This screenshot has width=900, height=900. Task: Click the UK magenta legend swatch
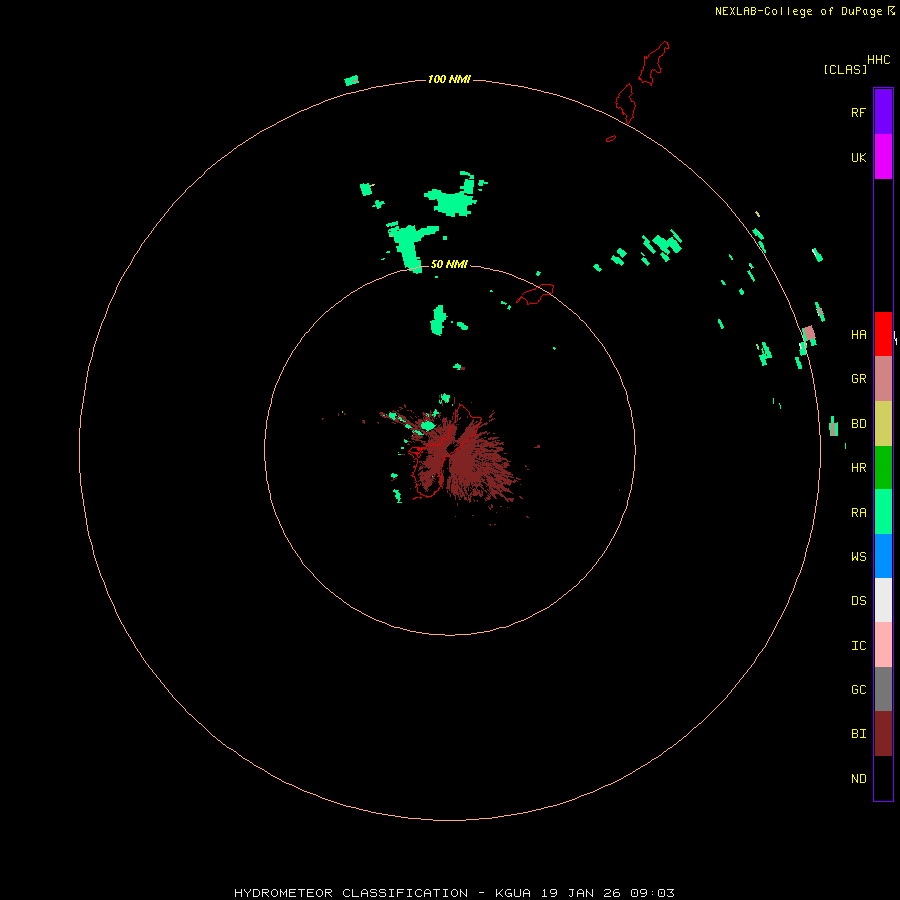click(883, 157)
